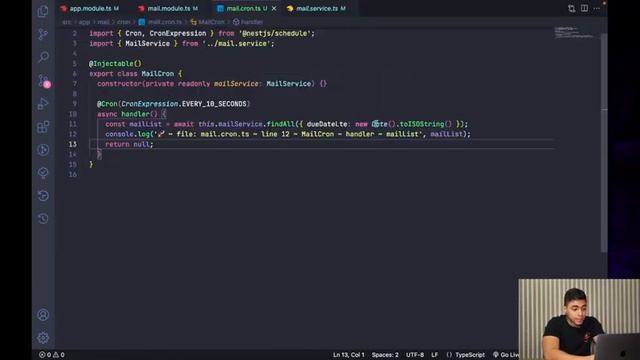Click the Open Changes icon in editor toolbar
The width and height of the screenshot is (640, 360).
[x=571, y=8]
